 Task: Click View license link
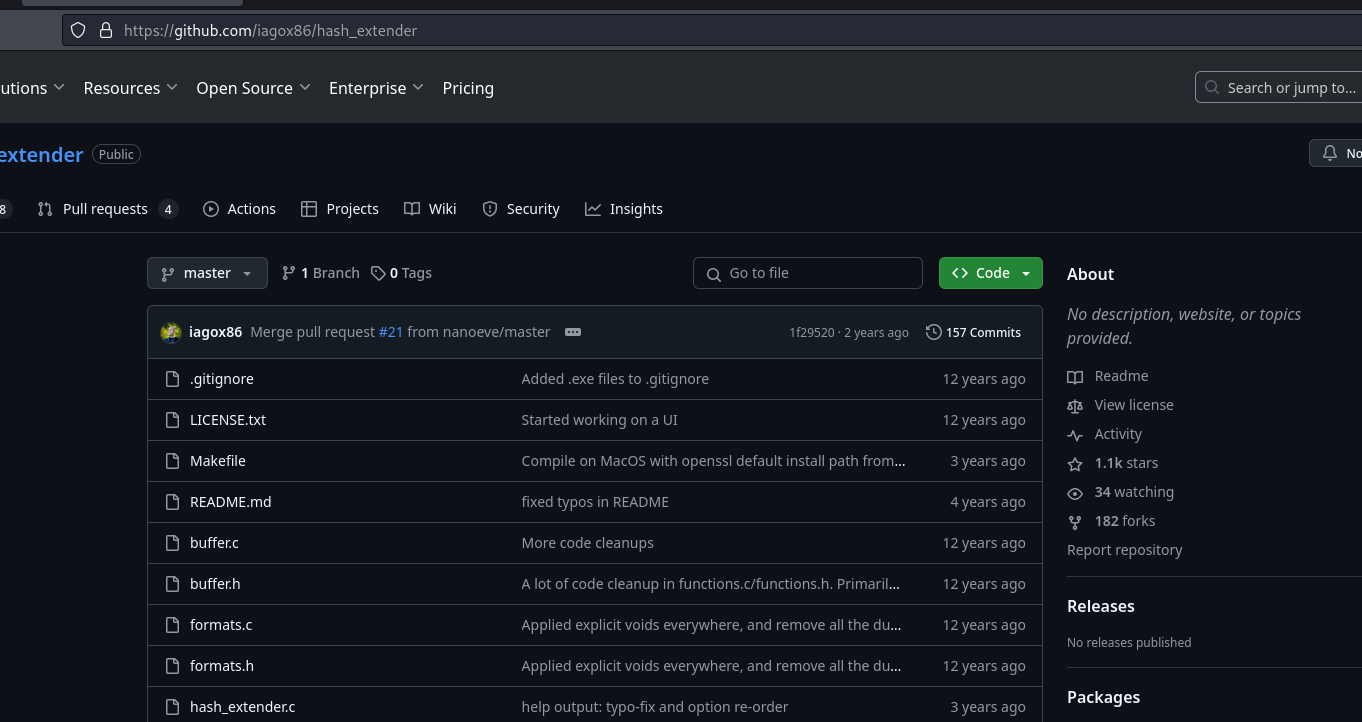click(1134, 405)
